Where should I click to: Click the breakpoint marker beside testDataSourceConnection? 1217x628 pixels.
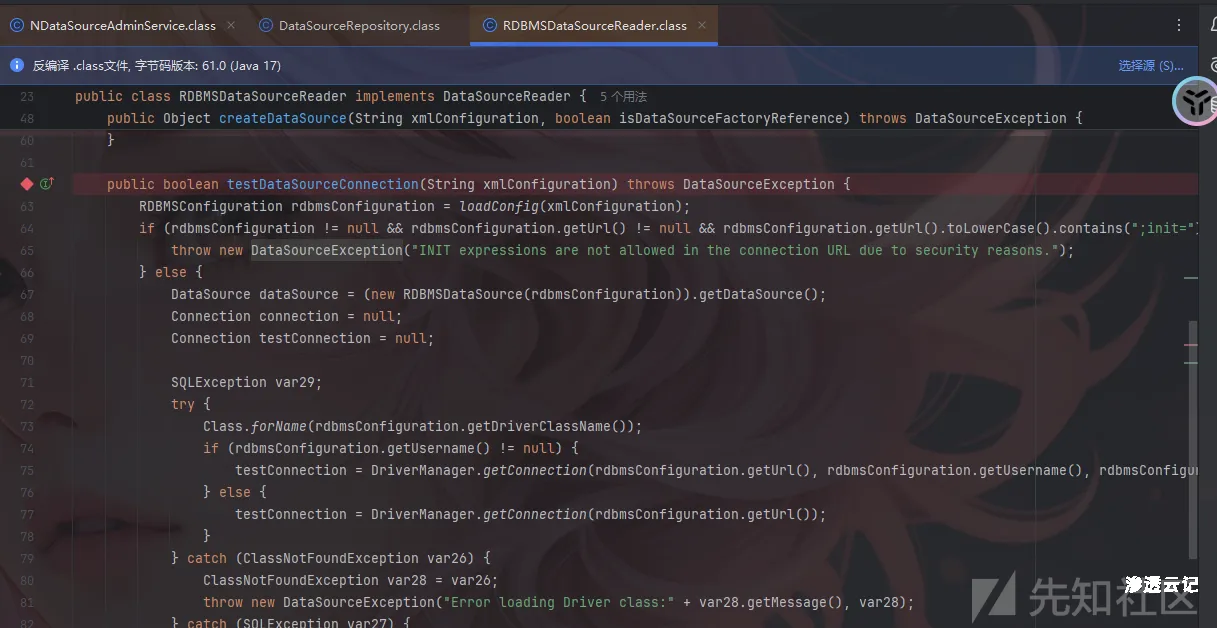tap(27, 184)
